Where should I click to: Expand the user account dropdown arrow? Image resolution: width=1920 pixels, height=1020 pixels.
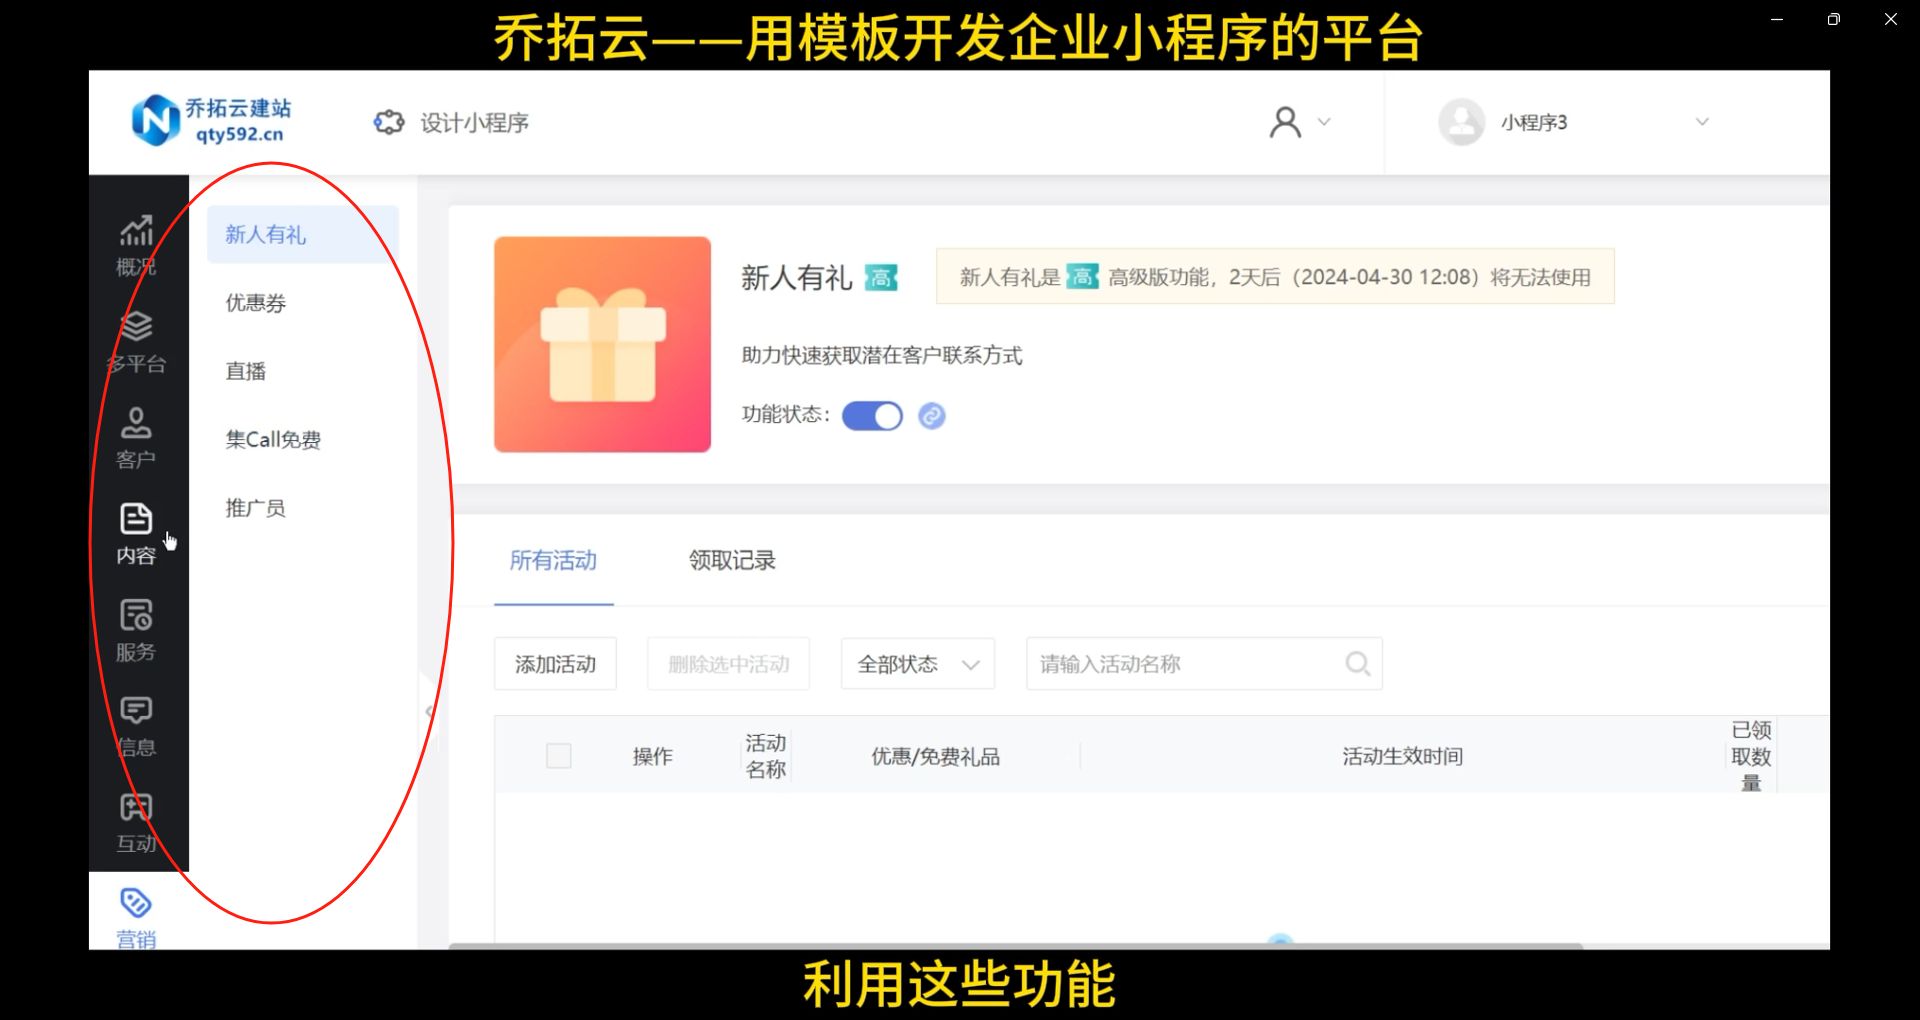pyautogui.click(x=1324, y=122)
